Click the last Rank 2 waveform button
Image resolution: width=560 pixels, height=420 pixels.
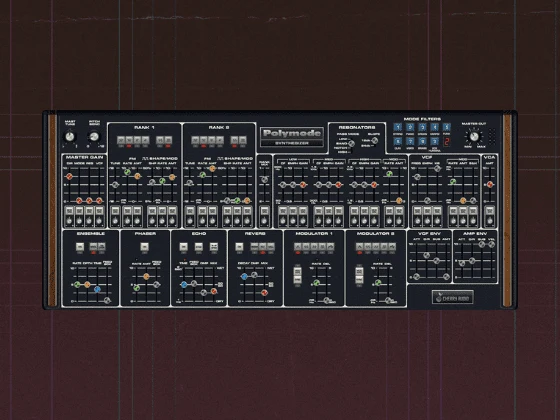(243, 140)
